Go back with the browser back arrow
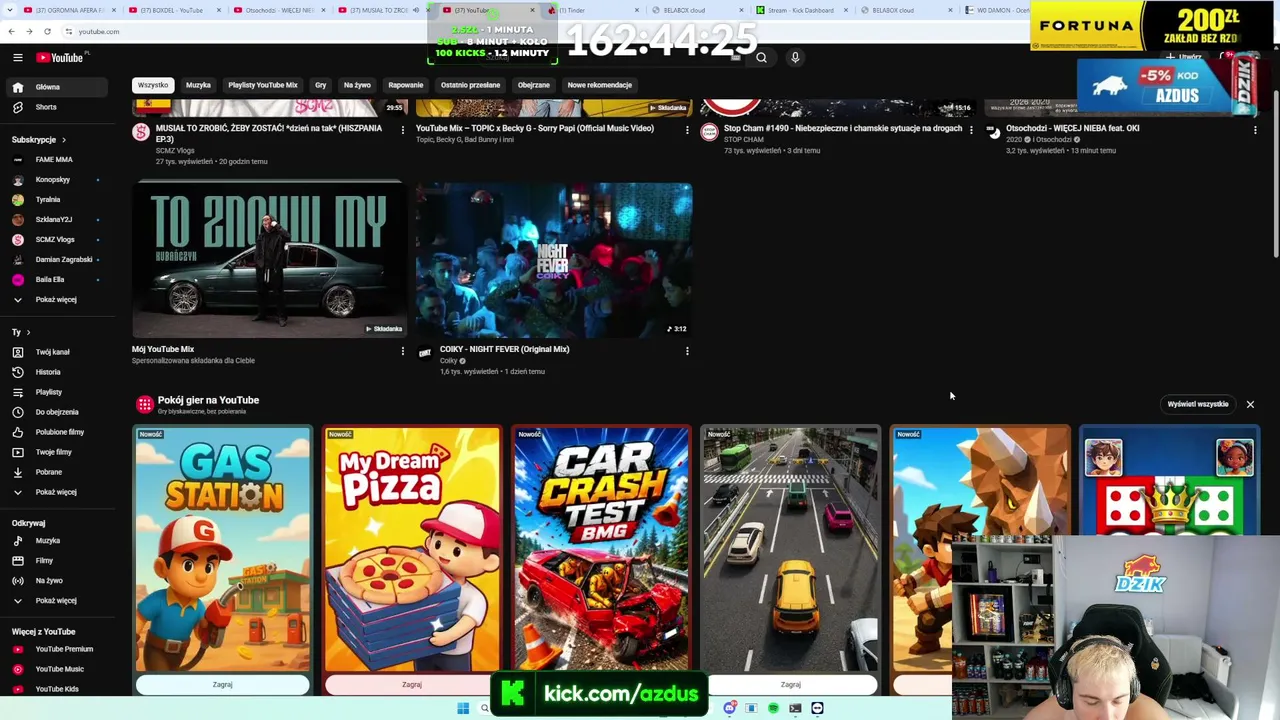The height and width of the screenshot is (720, 1280). (11, 31)
